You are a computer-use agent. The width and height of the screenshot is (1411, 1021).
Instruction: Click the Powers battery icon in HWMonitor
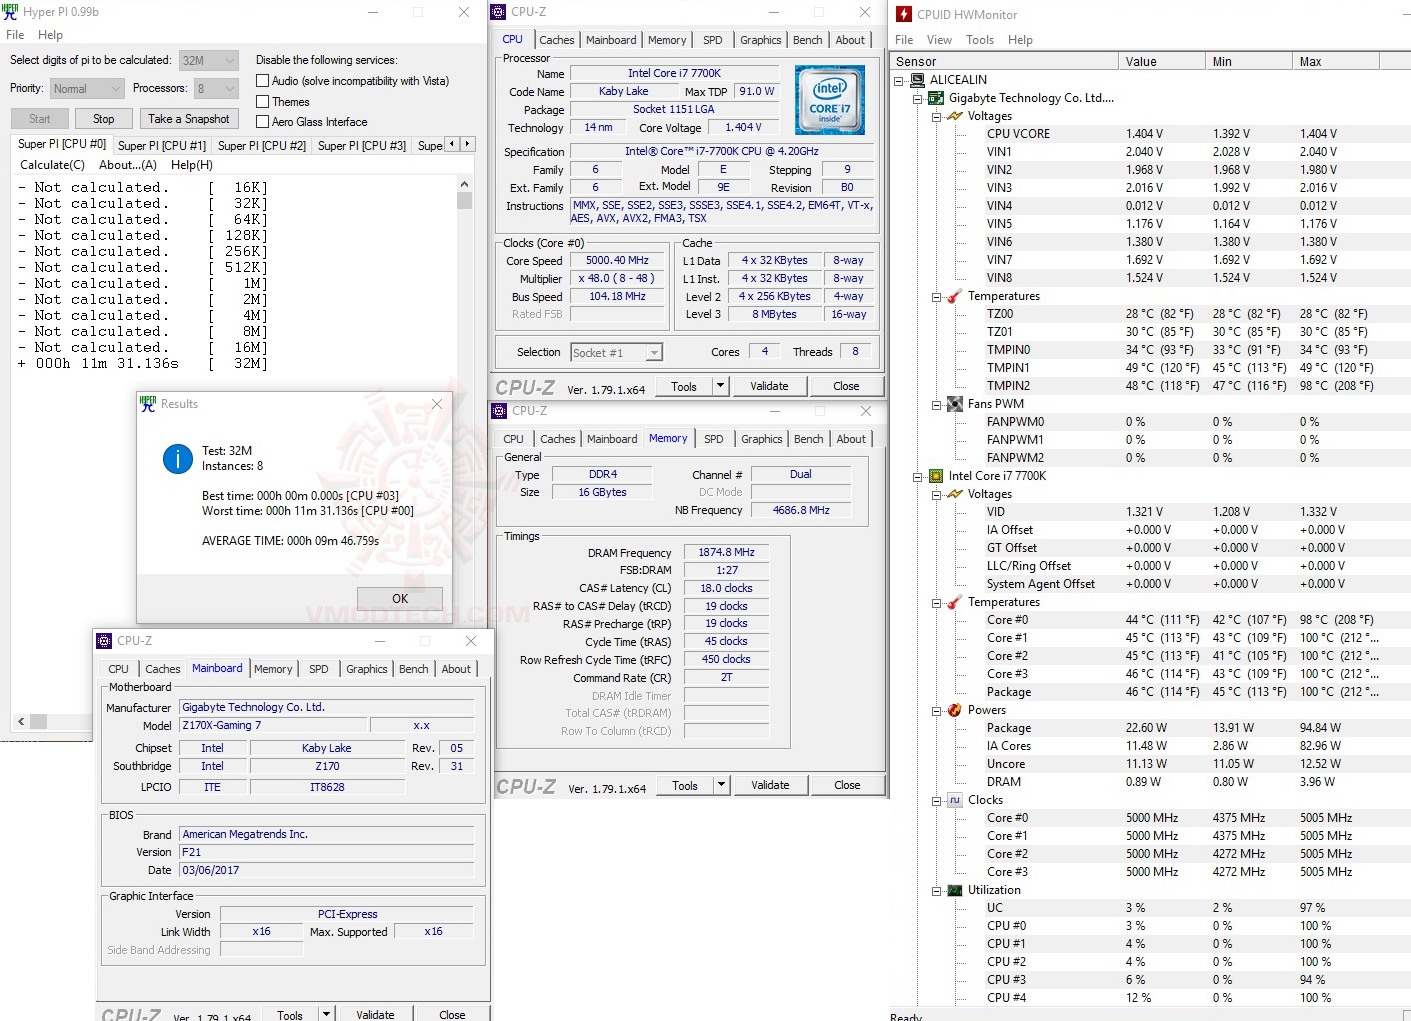[x=953, y=709]
